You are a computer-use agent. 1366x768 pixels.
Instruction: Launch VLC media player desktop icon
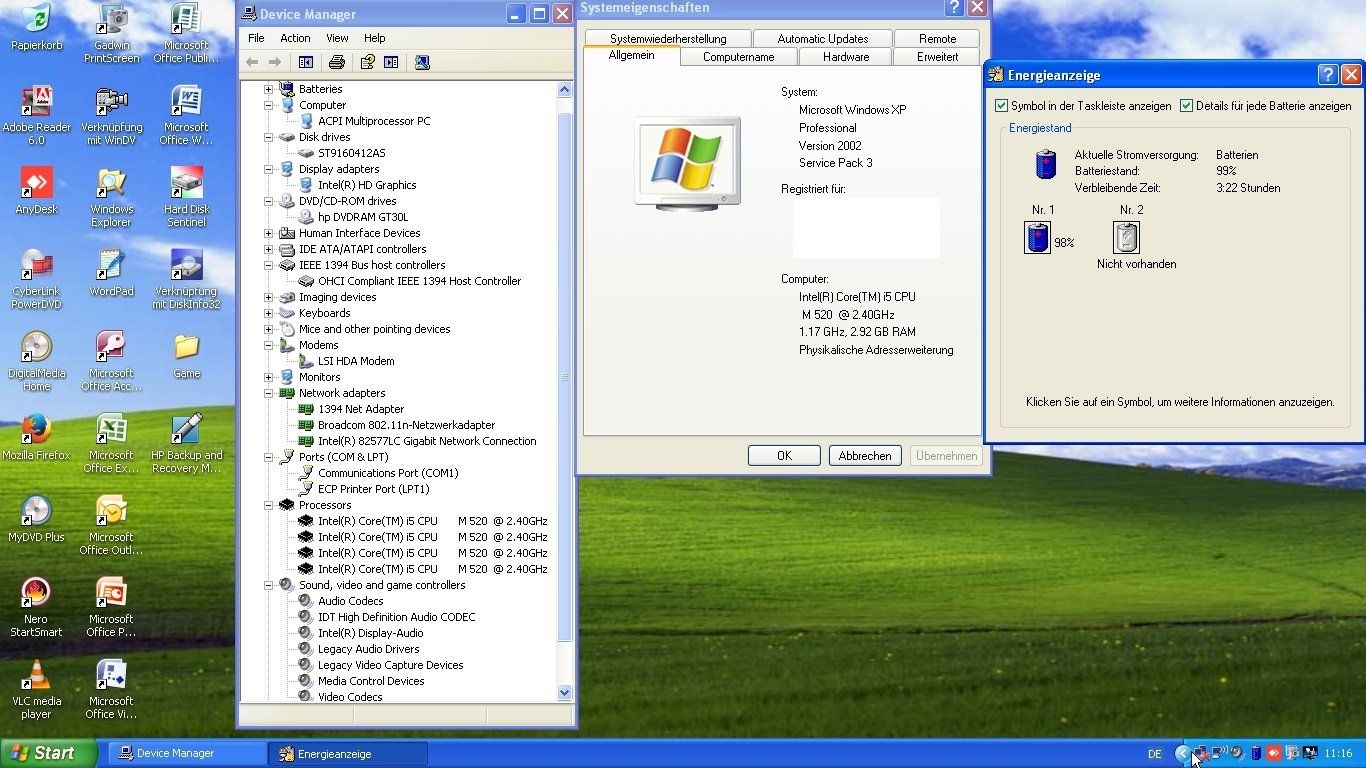tap(37, 690)
